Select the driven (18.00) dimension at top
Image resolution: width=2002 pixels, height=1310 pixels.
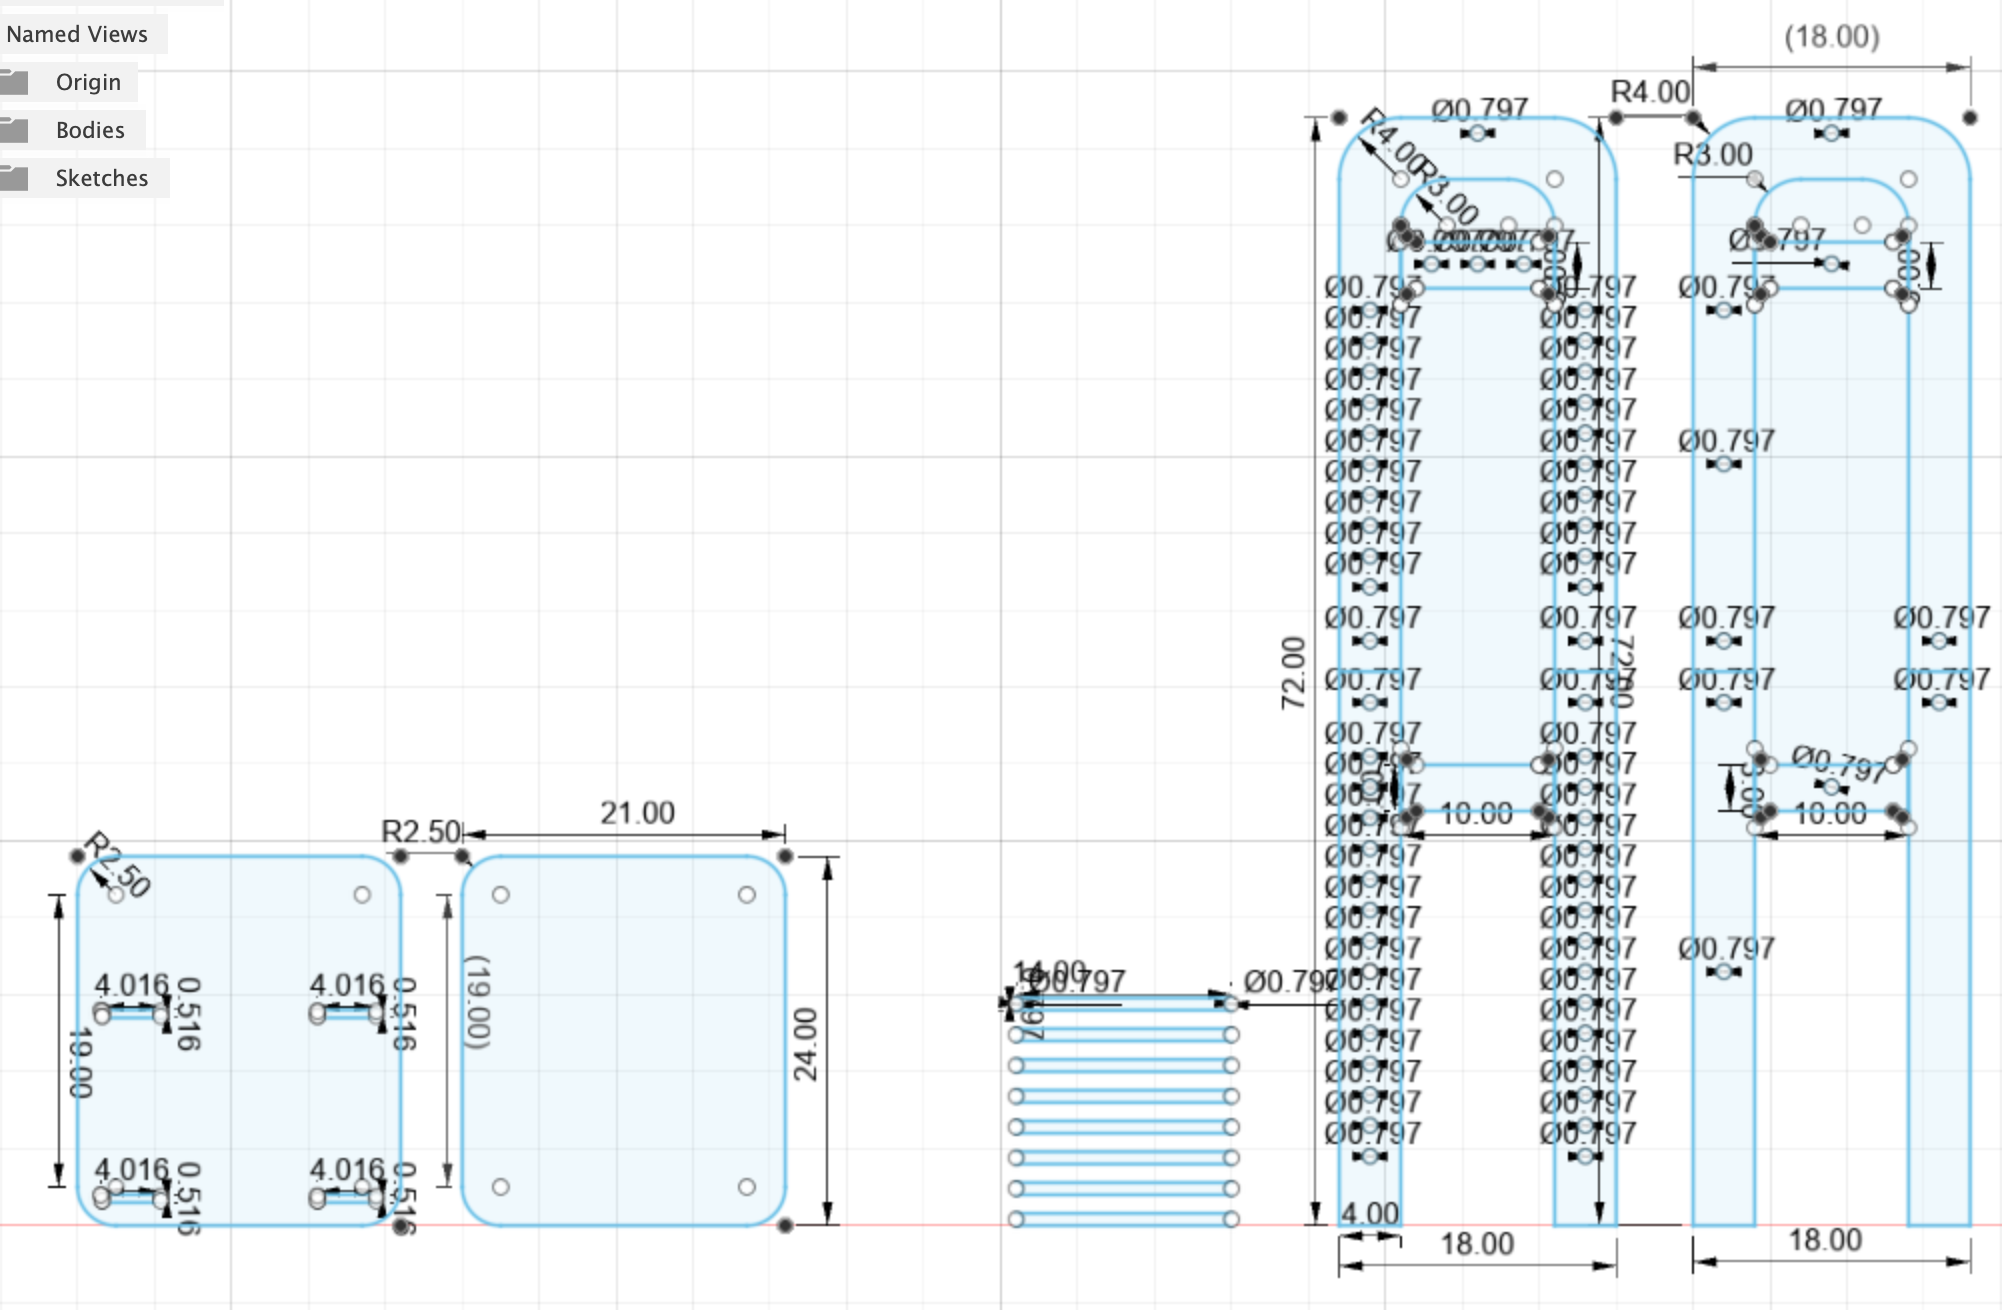[x=1831, y=37]
